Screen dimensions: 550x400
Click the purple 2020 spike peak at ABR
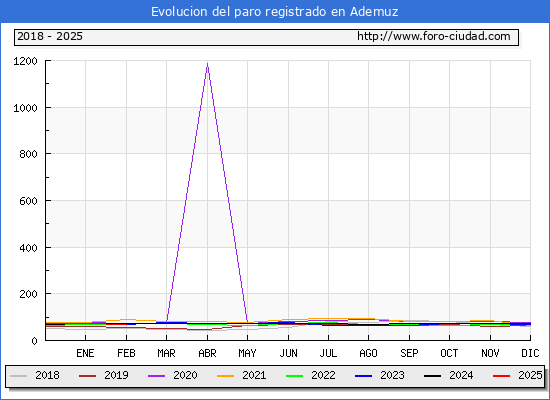point(207,64)
